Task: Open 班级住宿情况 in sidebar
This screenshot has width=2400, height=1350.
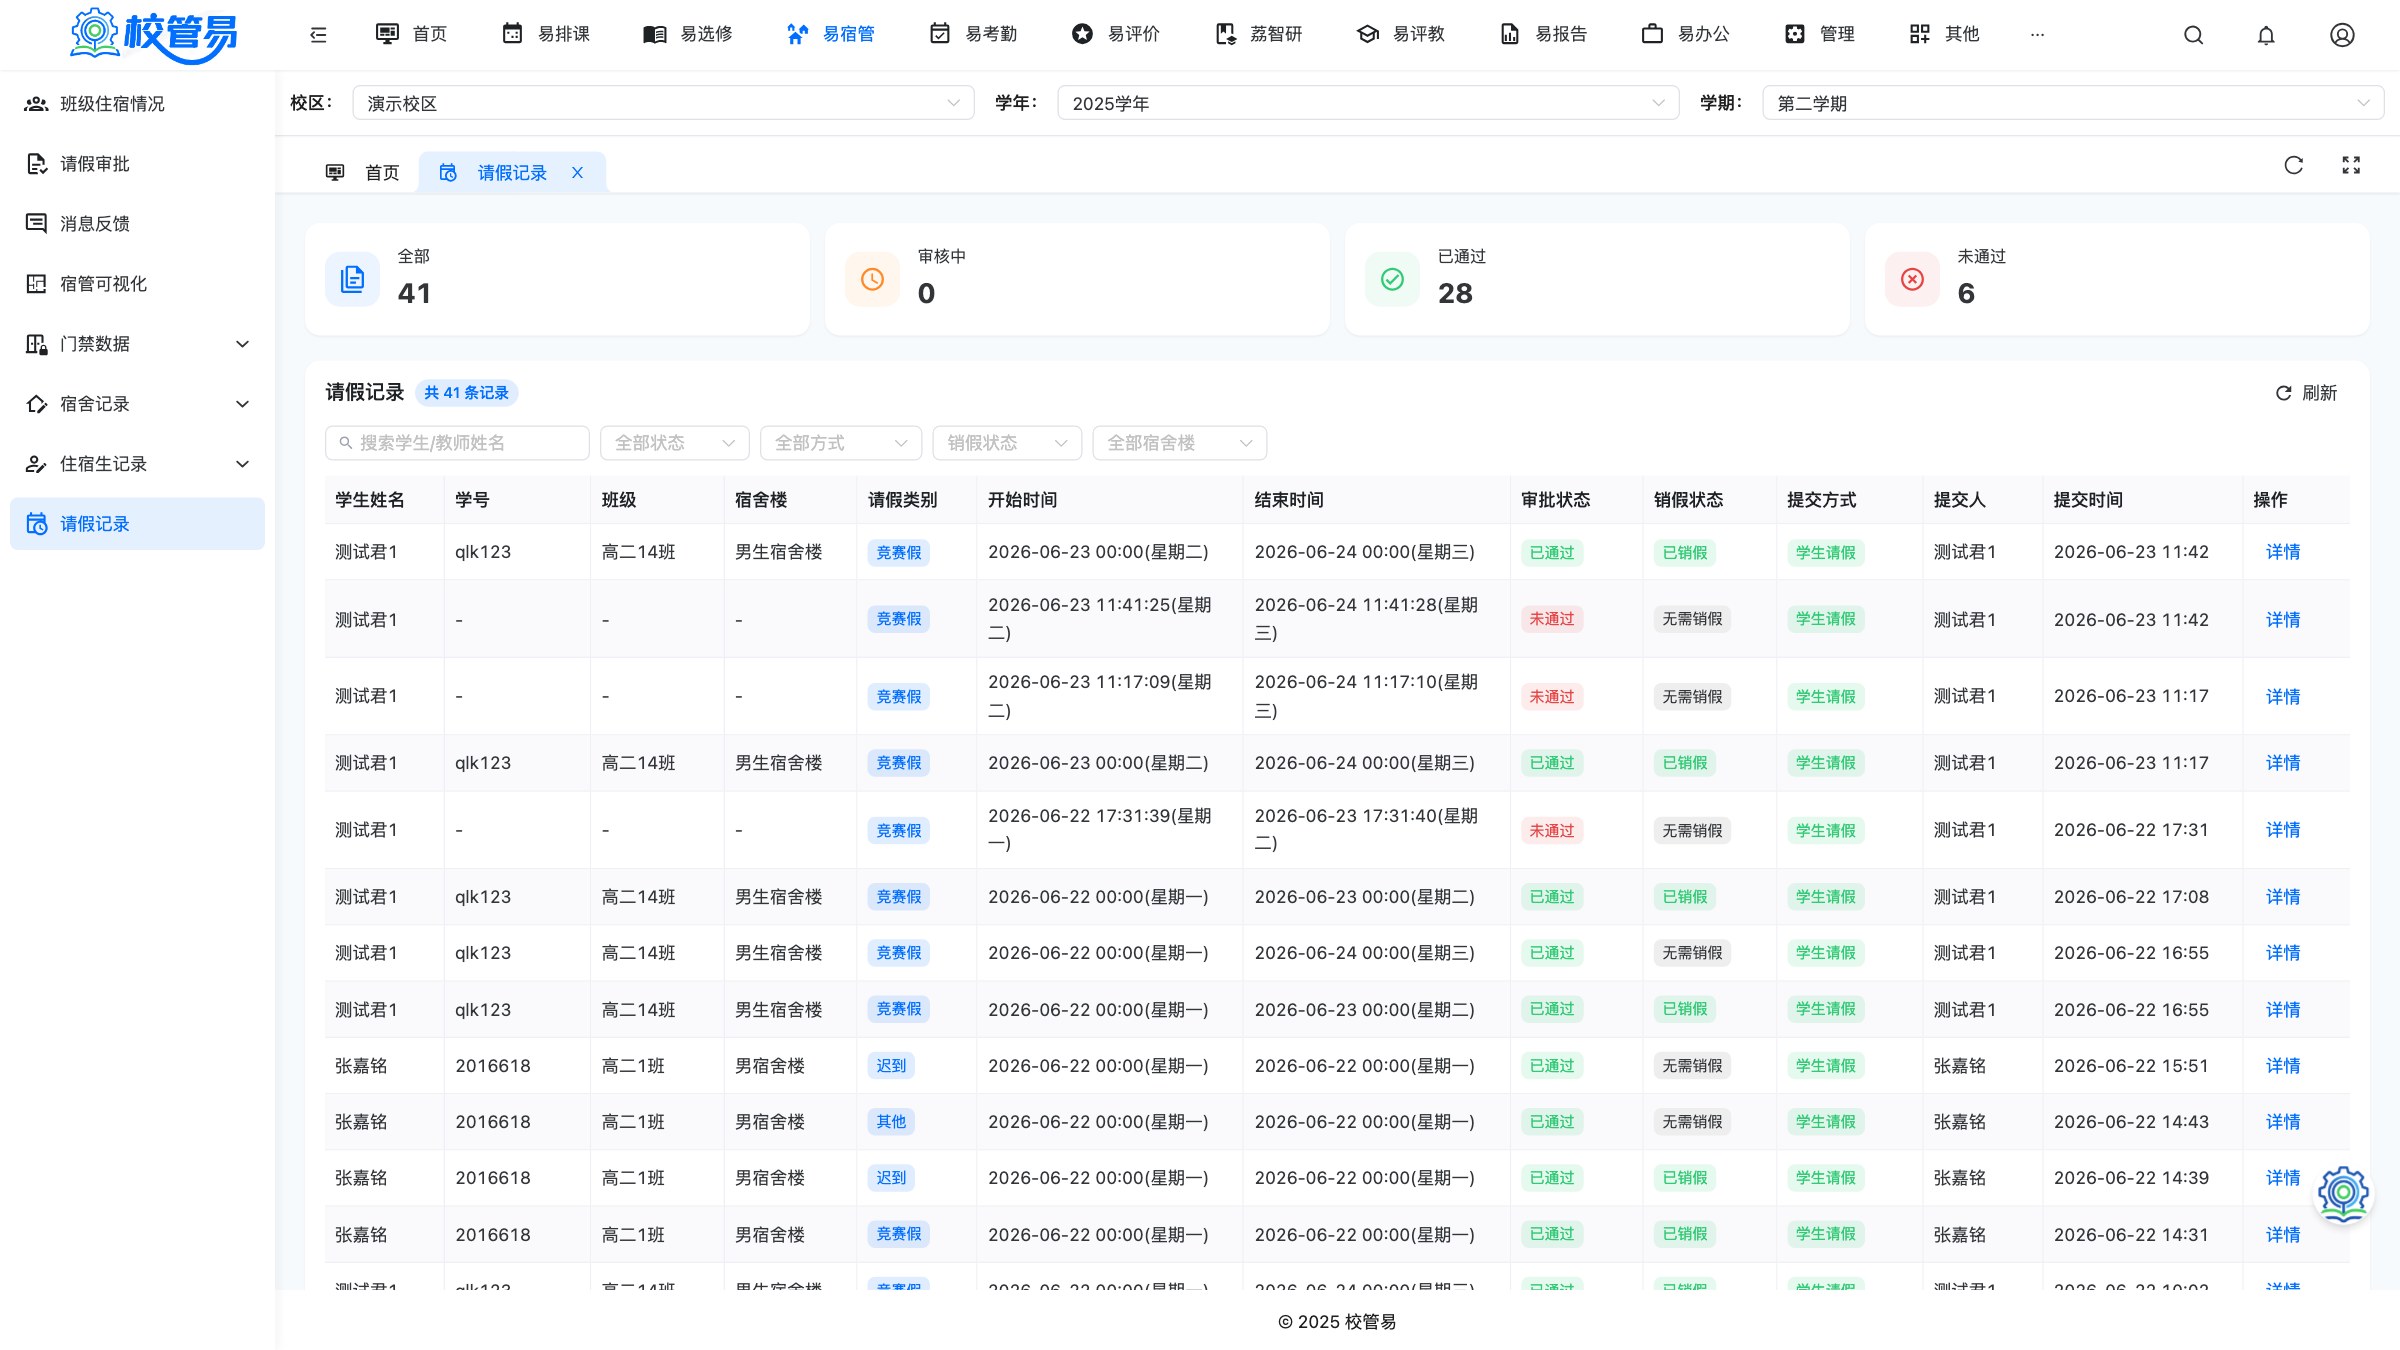Action: [x=137, y=104]
